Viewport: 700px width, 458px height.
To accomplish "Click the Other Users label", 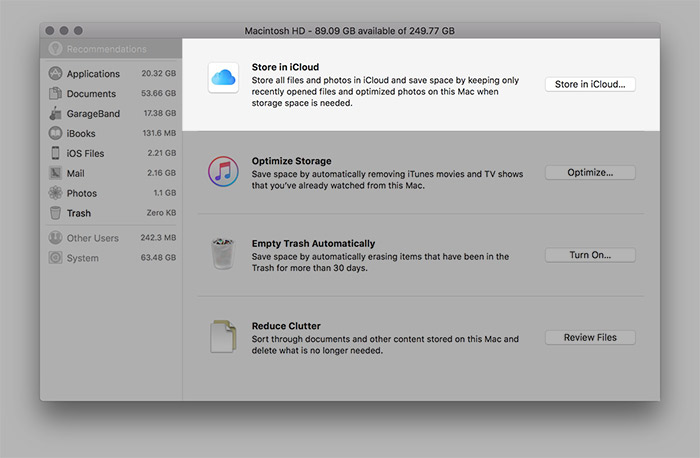I will coord(93,238).
